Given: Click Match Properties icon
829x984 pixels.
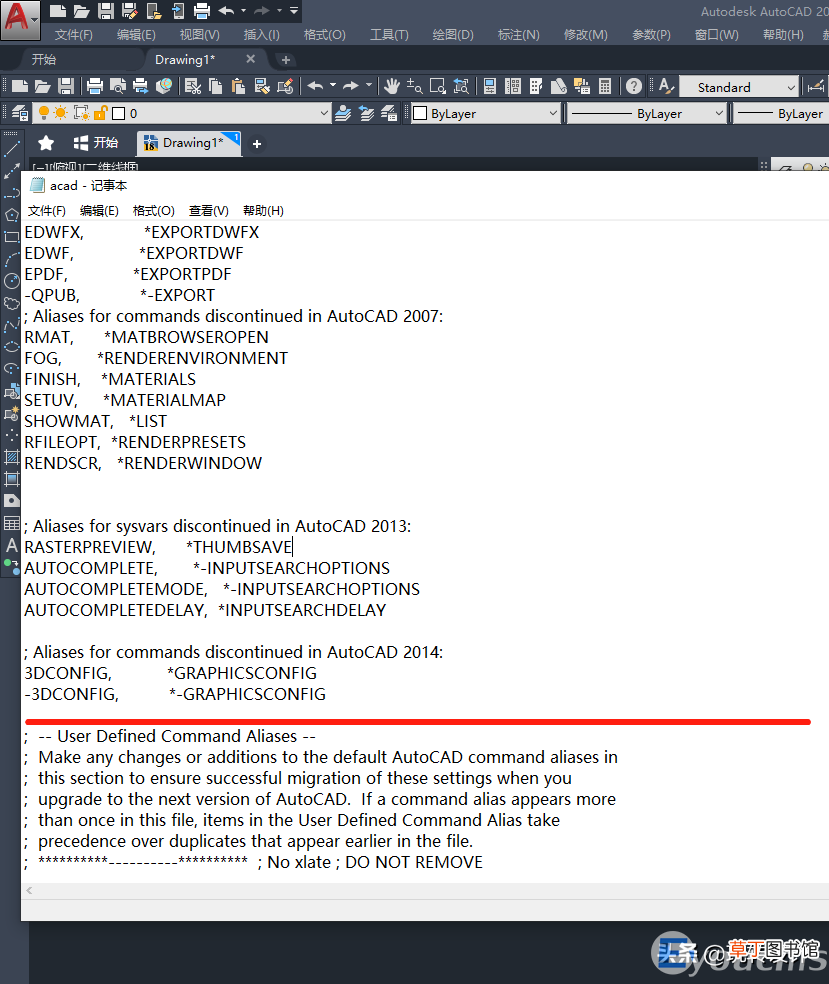Looking at the screenshot, I should [x=262, y=86].
